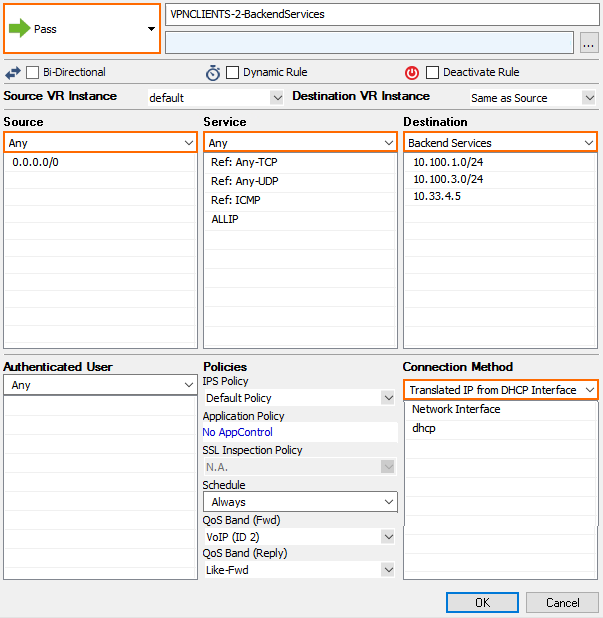This screenshot has width=603, height=618.
Task: Enable the Dynamic Rule checkbox
Action: coord(232,73)
